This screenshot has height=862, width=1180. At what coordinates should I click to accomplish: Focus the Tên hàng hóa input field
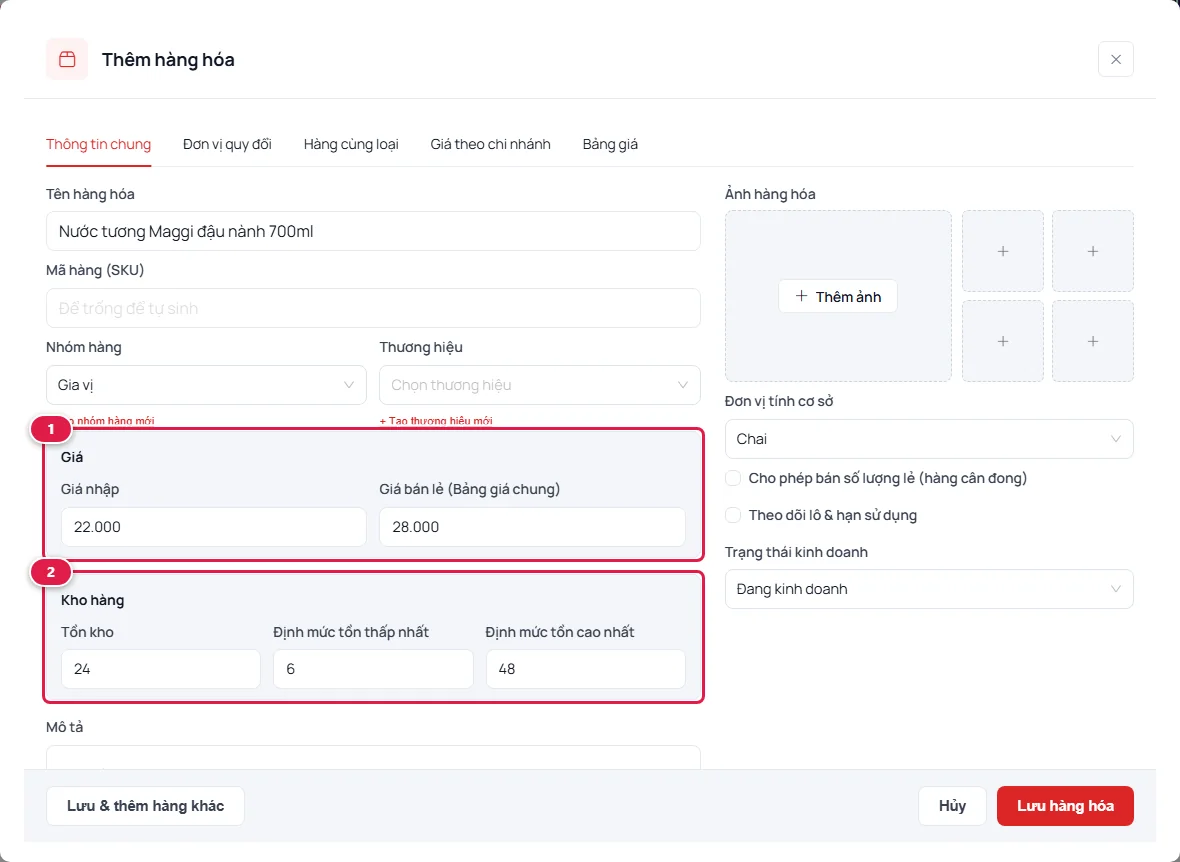tap(373, 231)
